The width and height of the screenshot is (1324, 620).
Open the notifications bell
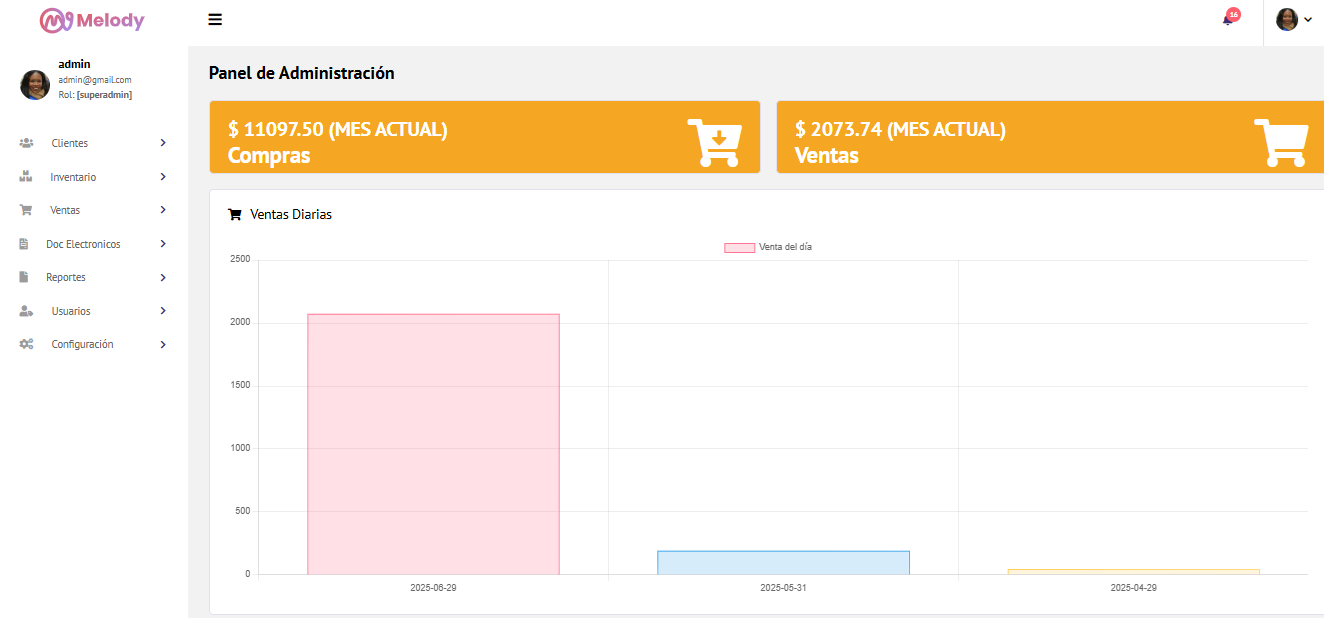1228,20
